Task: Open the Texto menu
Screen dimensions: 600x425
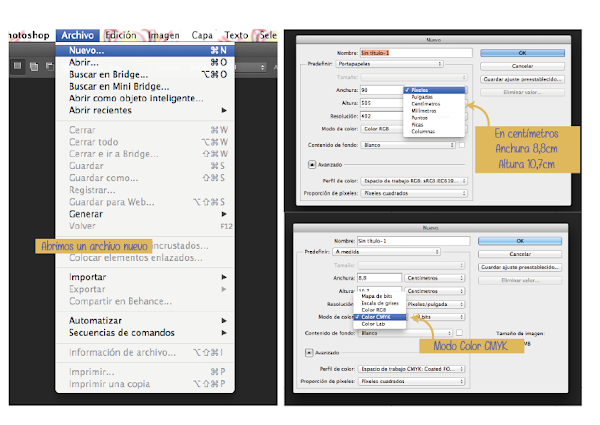Action: 236,35
